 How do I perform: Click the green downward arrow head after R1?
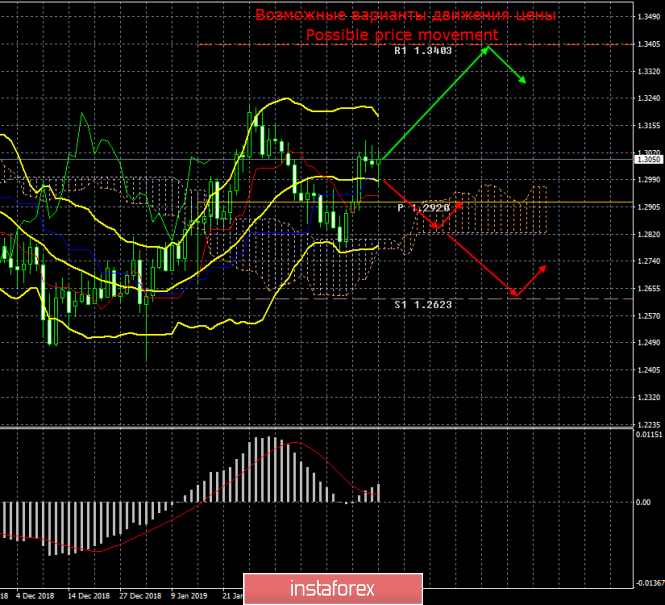coord(523,80)
